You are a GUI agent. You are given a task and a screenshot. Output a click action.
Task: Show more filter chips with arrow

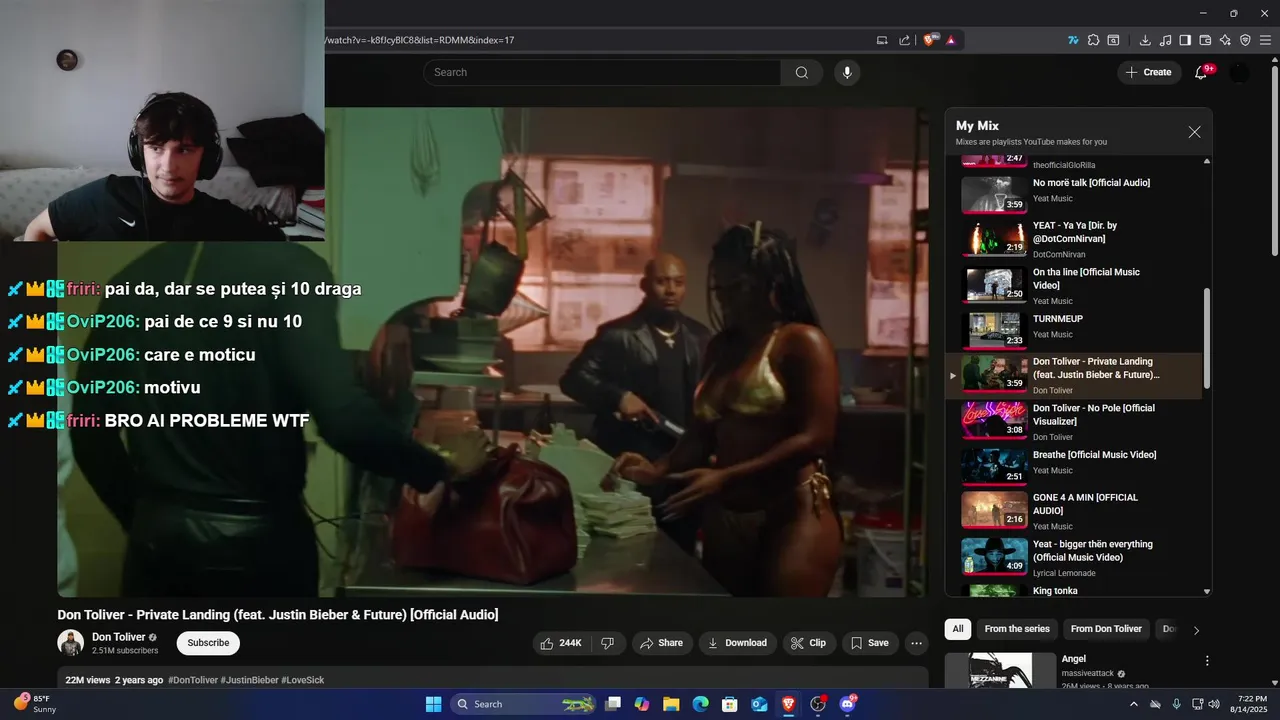coord(1196,630)
